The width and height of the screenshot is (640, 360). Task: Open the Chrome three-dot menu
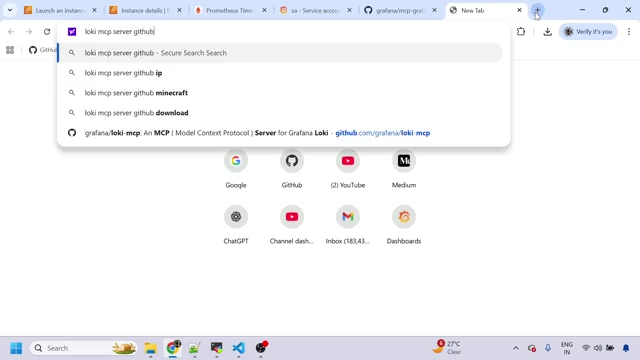629,31
